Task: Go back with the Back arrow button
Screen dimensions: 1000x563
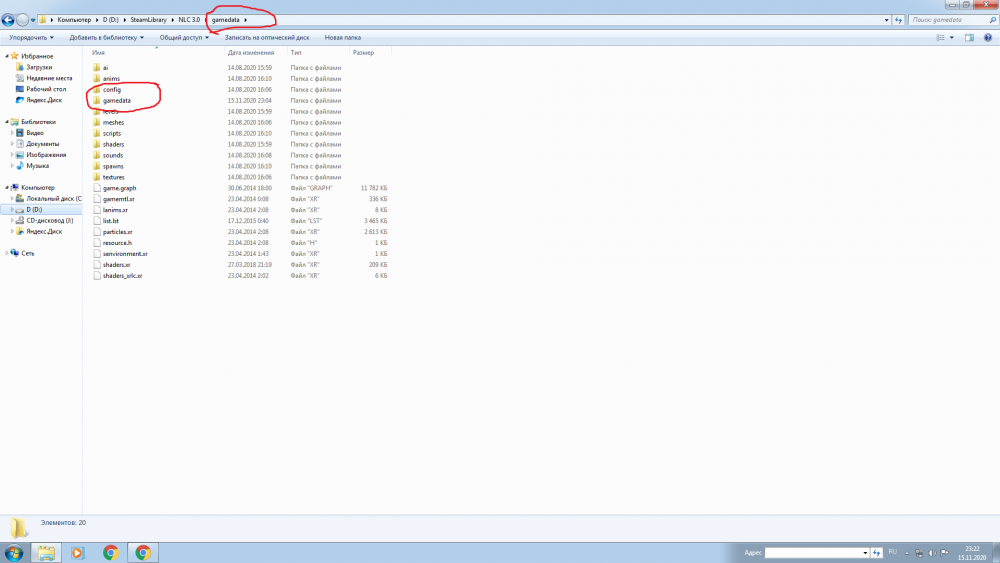Action: pyautogui.click(x=8, y=20)
